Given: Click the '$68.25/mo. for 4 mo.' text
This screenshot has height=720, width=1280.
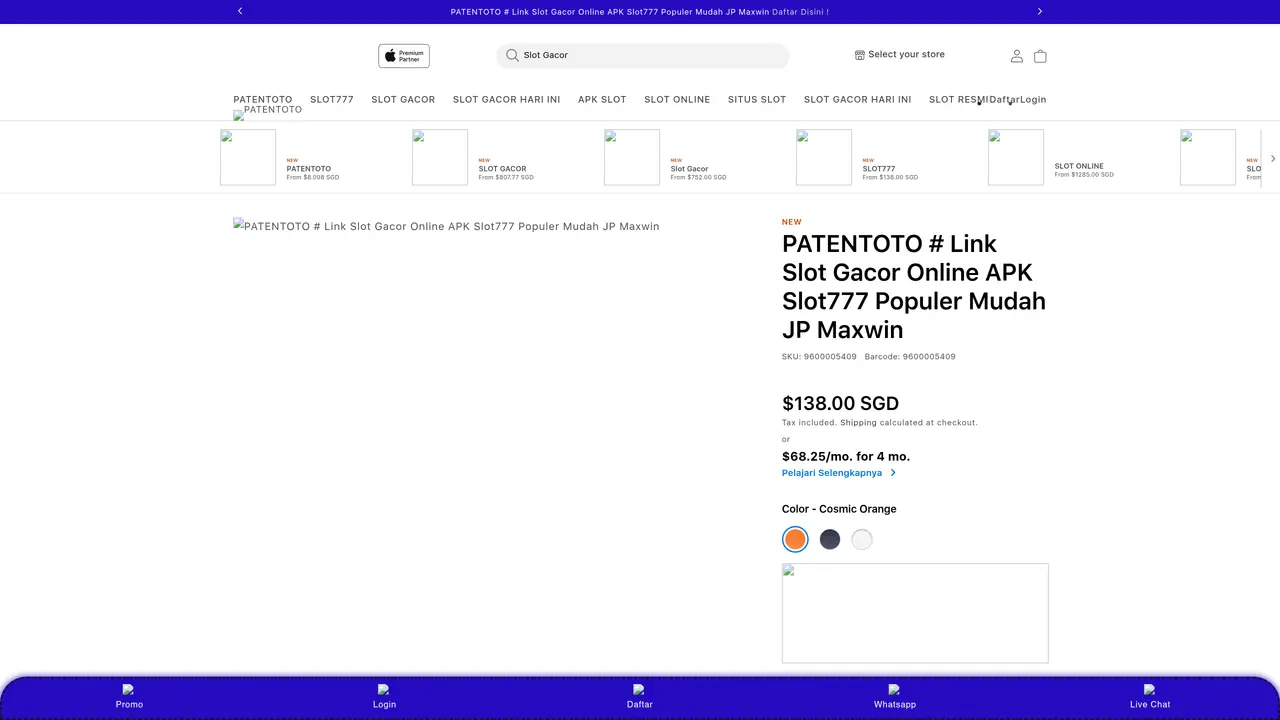Looking at the screenshot, I should (846, 456).
